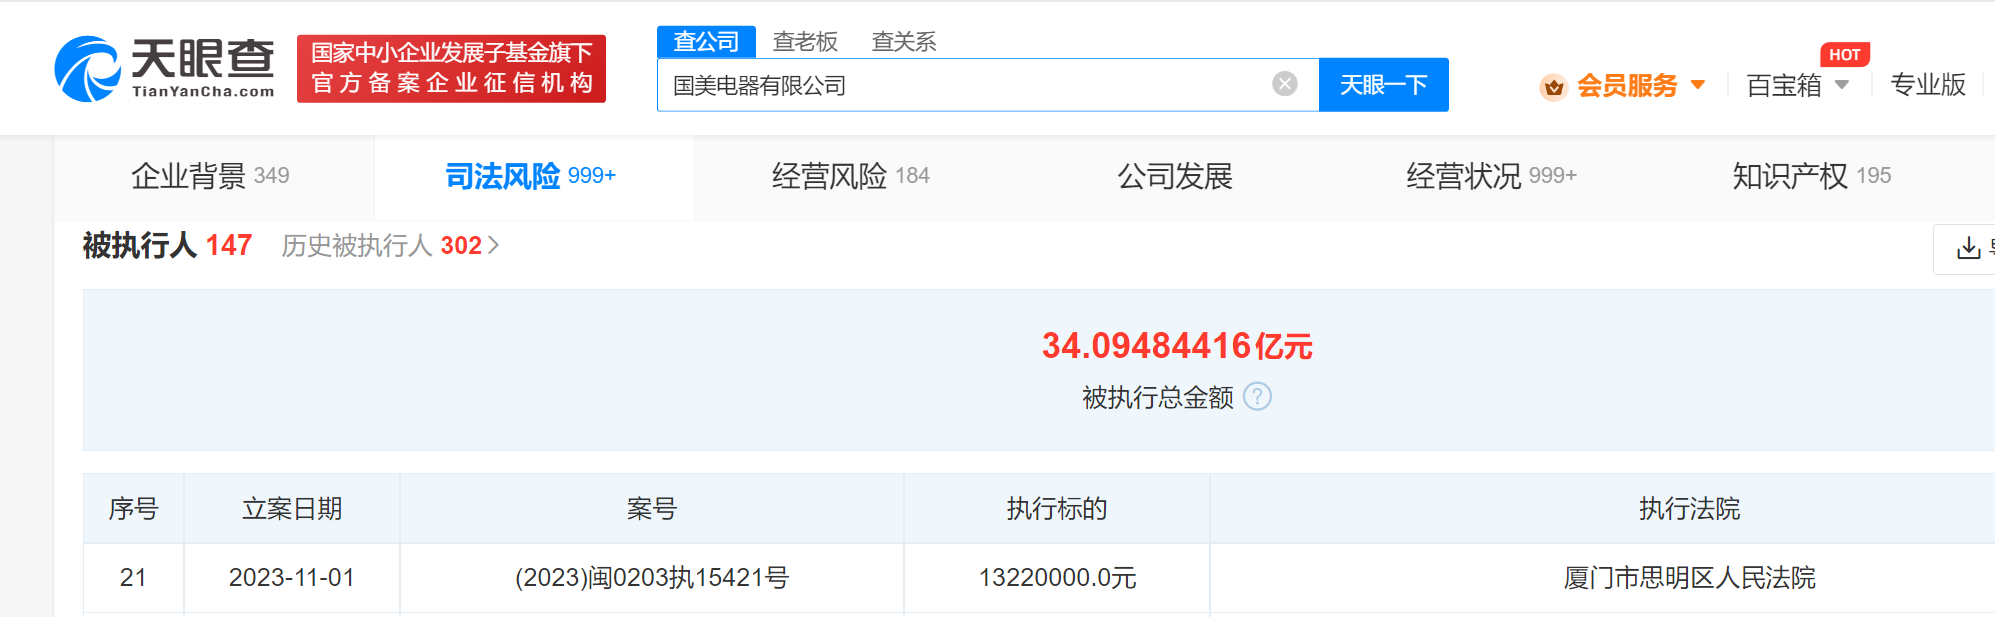The width and height of the screenshot is (1995, 617).
Task: Click the Tianyancha logo
Action: [x=165, y=68]
